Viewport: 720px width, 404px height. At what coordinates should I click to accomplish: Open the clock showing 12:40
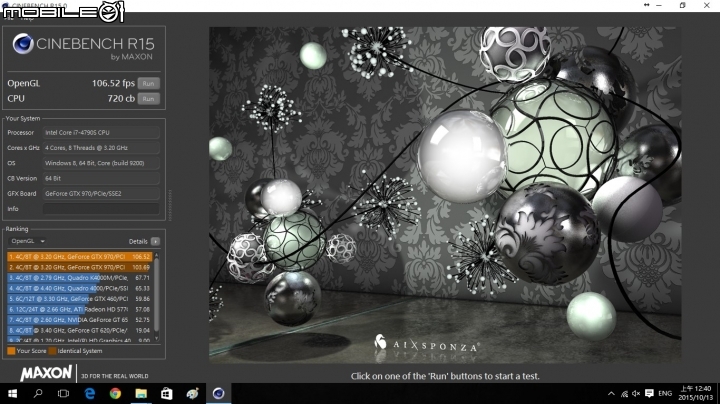coord(696,393)
